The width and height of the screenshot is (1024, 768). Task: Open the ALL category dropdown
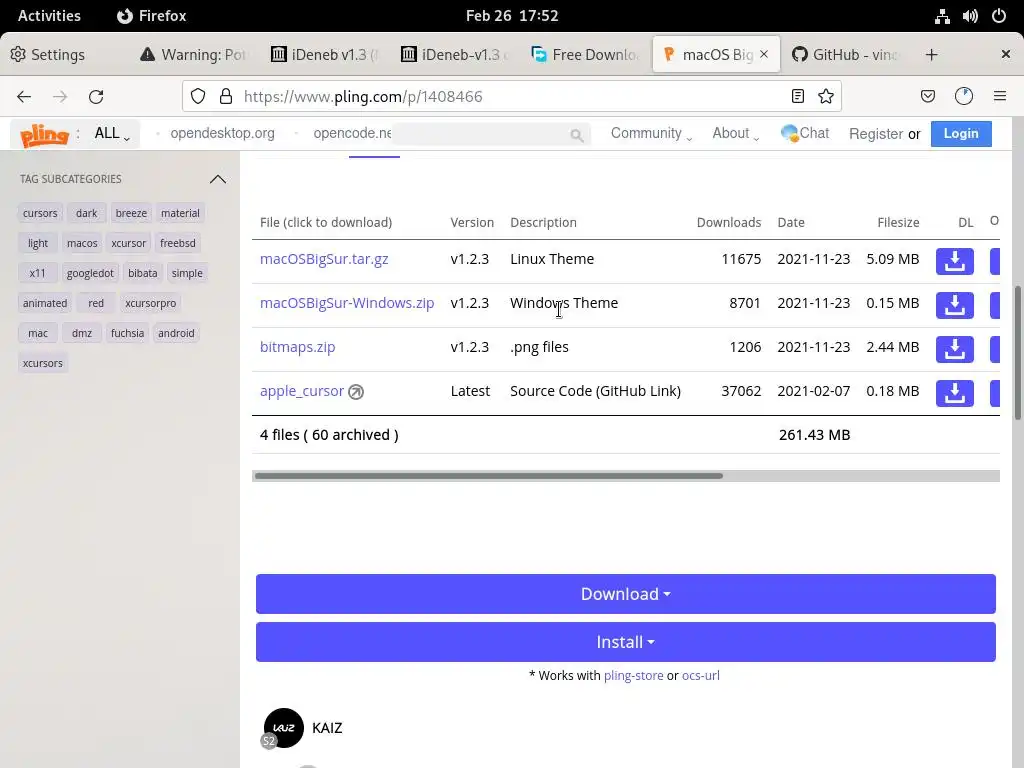point(112,134)
